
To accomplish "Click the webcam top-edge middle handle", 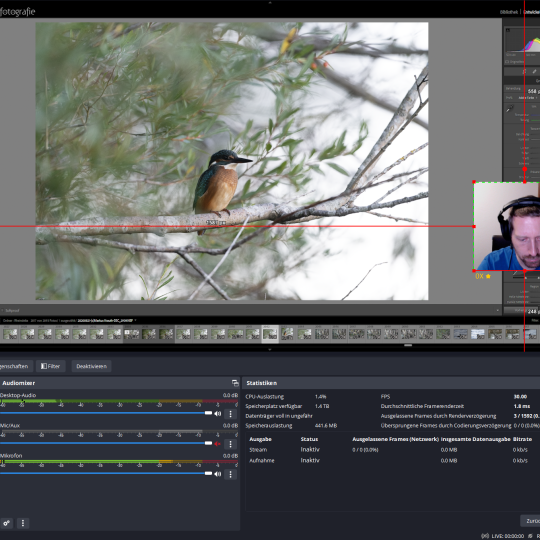I will point(525,182).
